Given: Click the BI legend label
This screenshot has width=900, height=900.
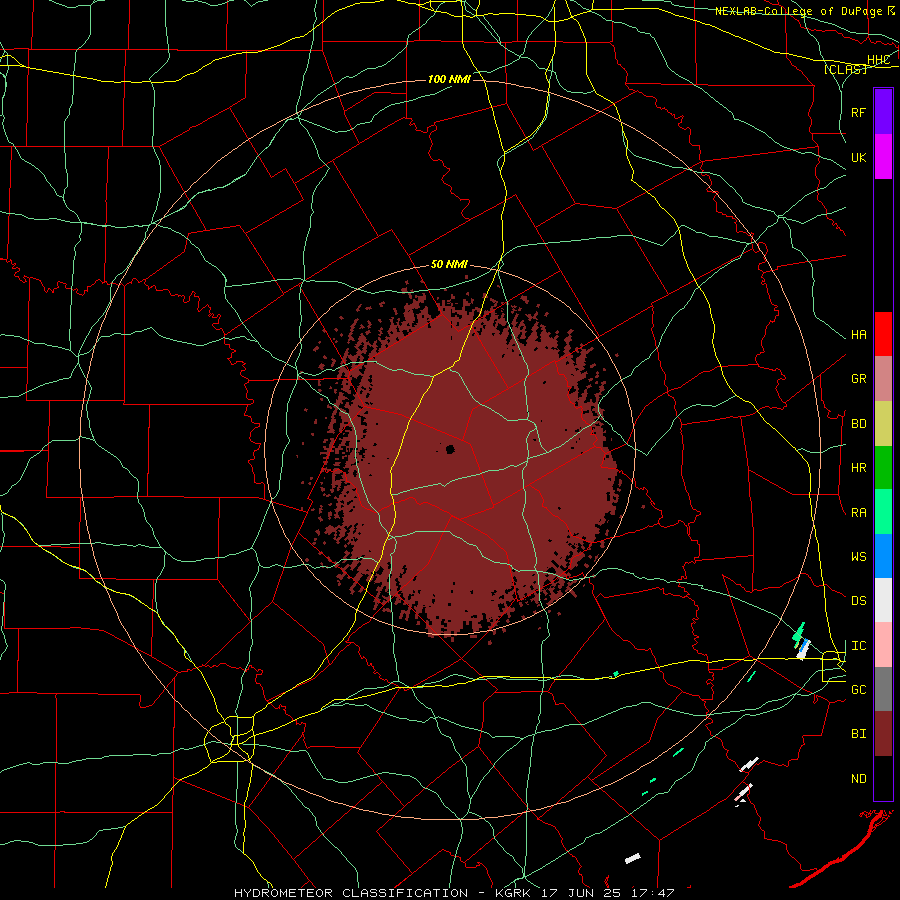Looking at the screenshot, I should [859, 734].
